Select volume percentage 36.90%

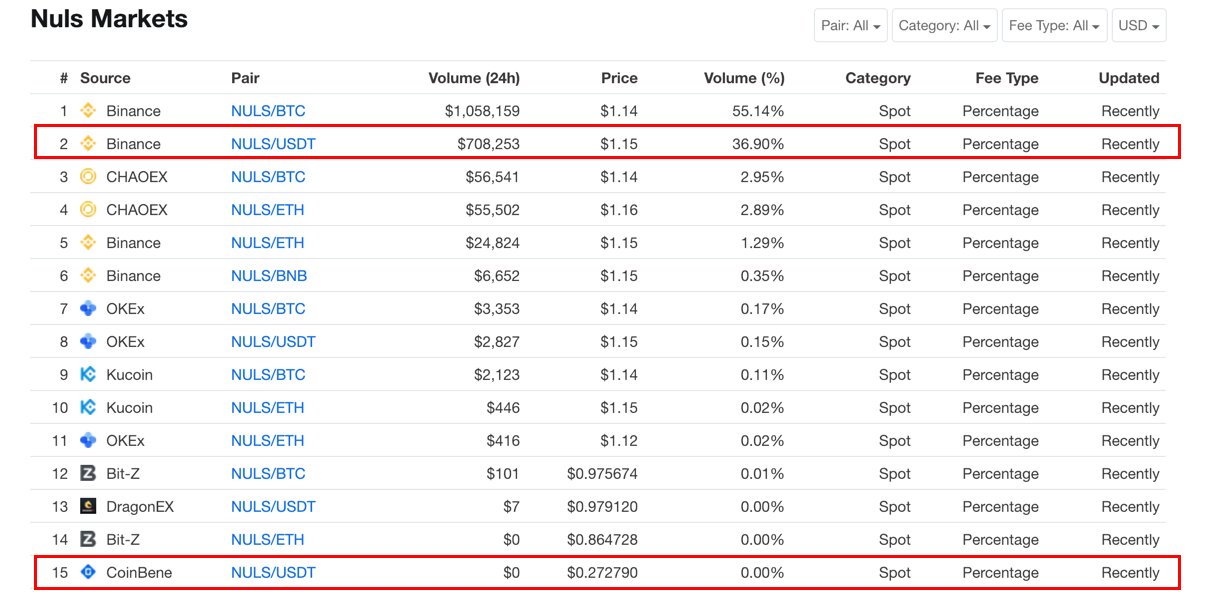point(758,144)
